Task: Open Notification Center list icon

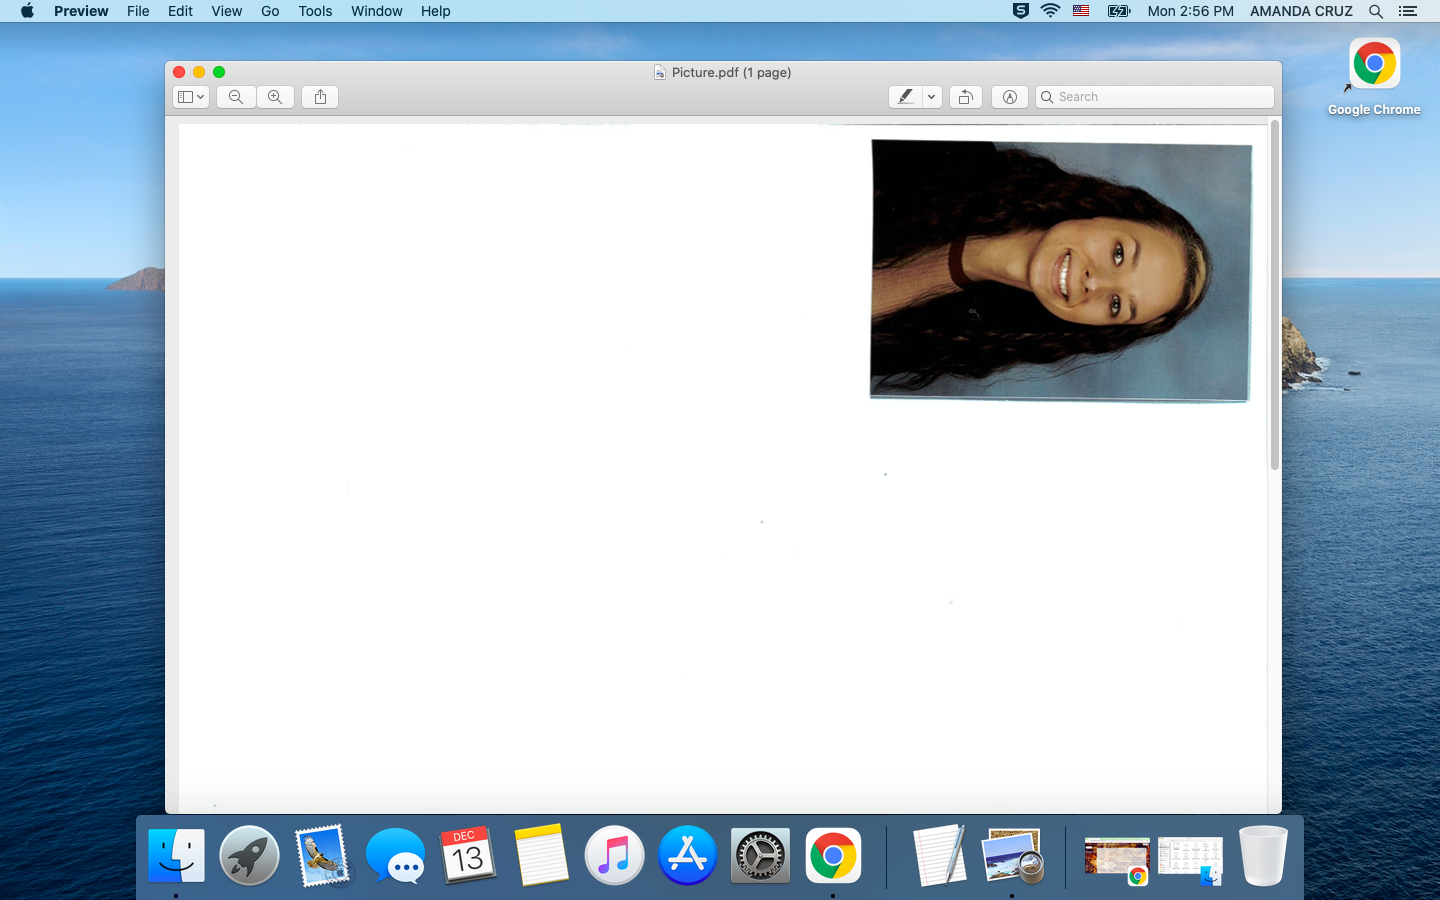Action: (1408, 11)
